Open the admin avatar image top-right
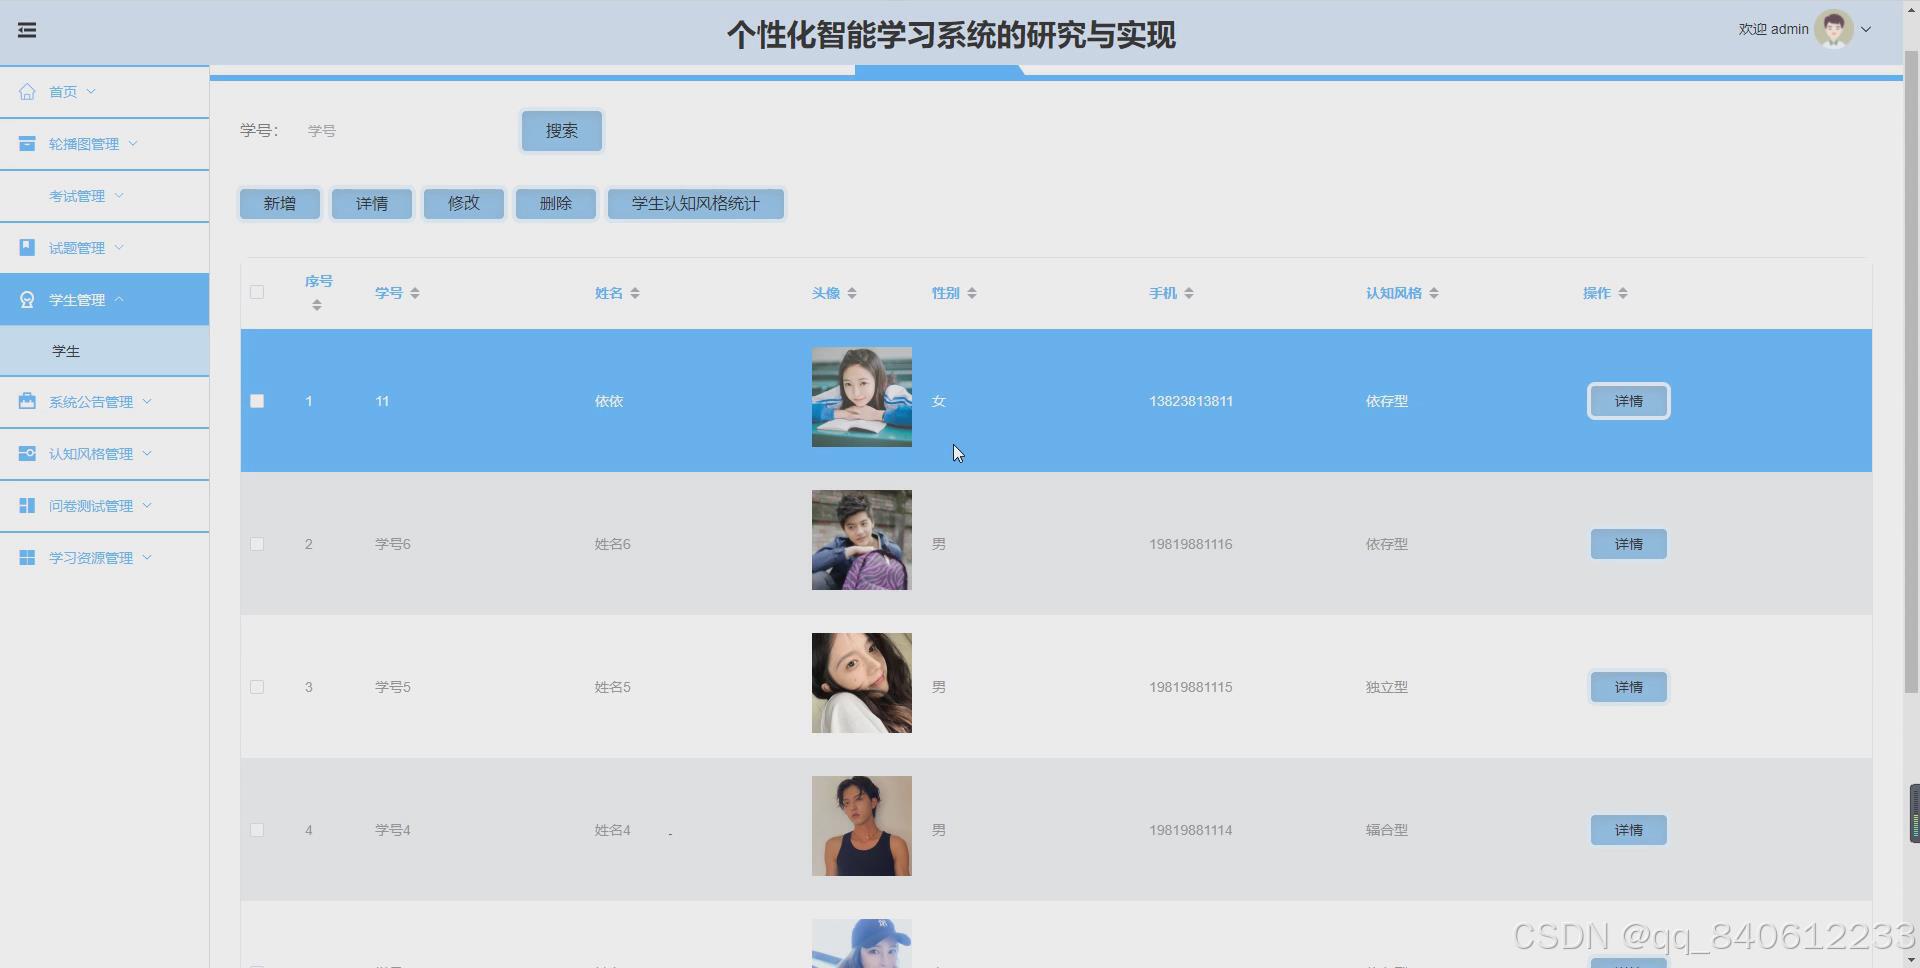This screenshot has height=968, width=1920. point(1834,29)
